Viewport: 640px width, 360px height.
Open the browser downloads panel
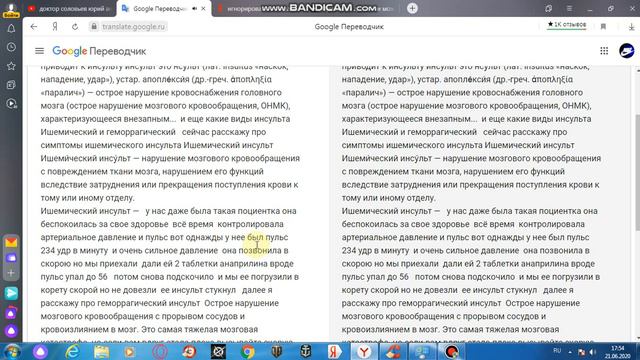631,27
